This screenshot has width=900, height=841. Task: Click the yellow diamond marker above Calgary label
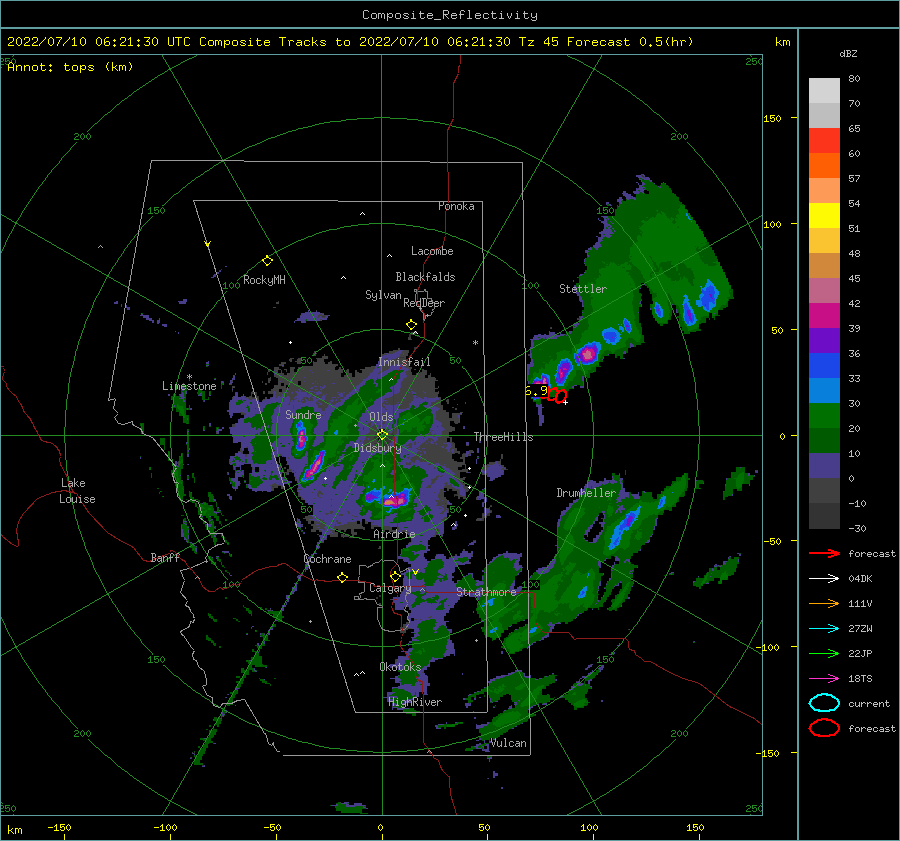[x=395, y=576]
